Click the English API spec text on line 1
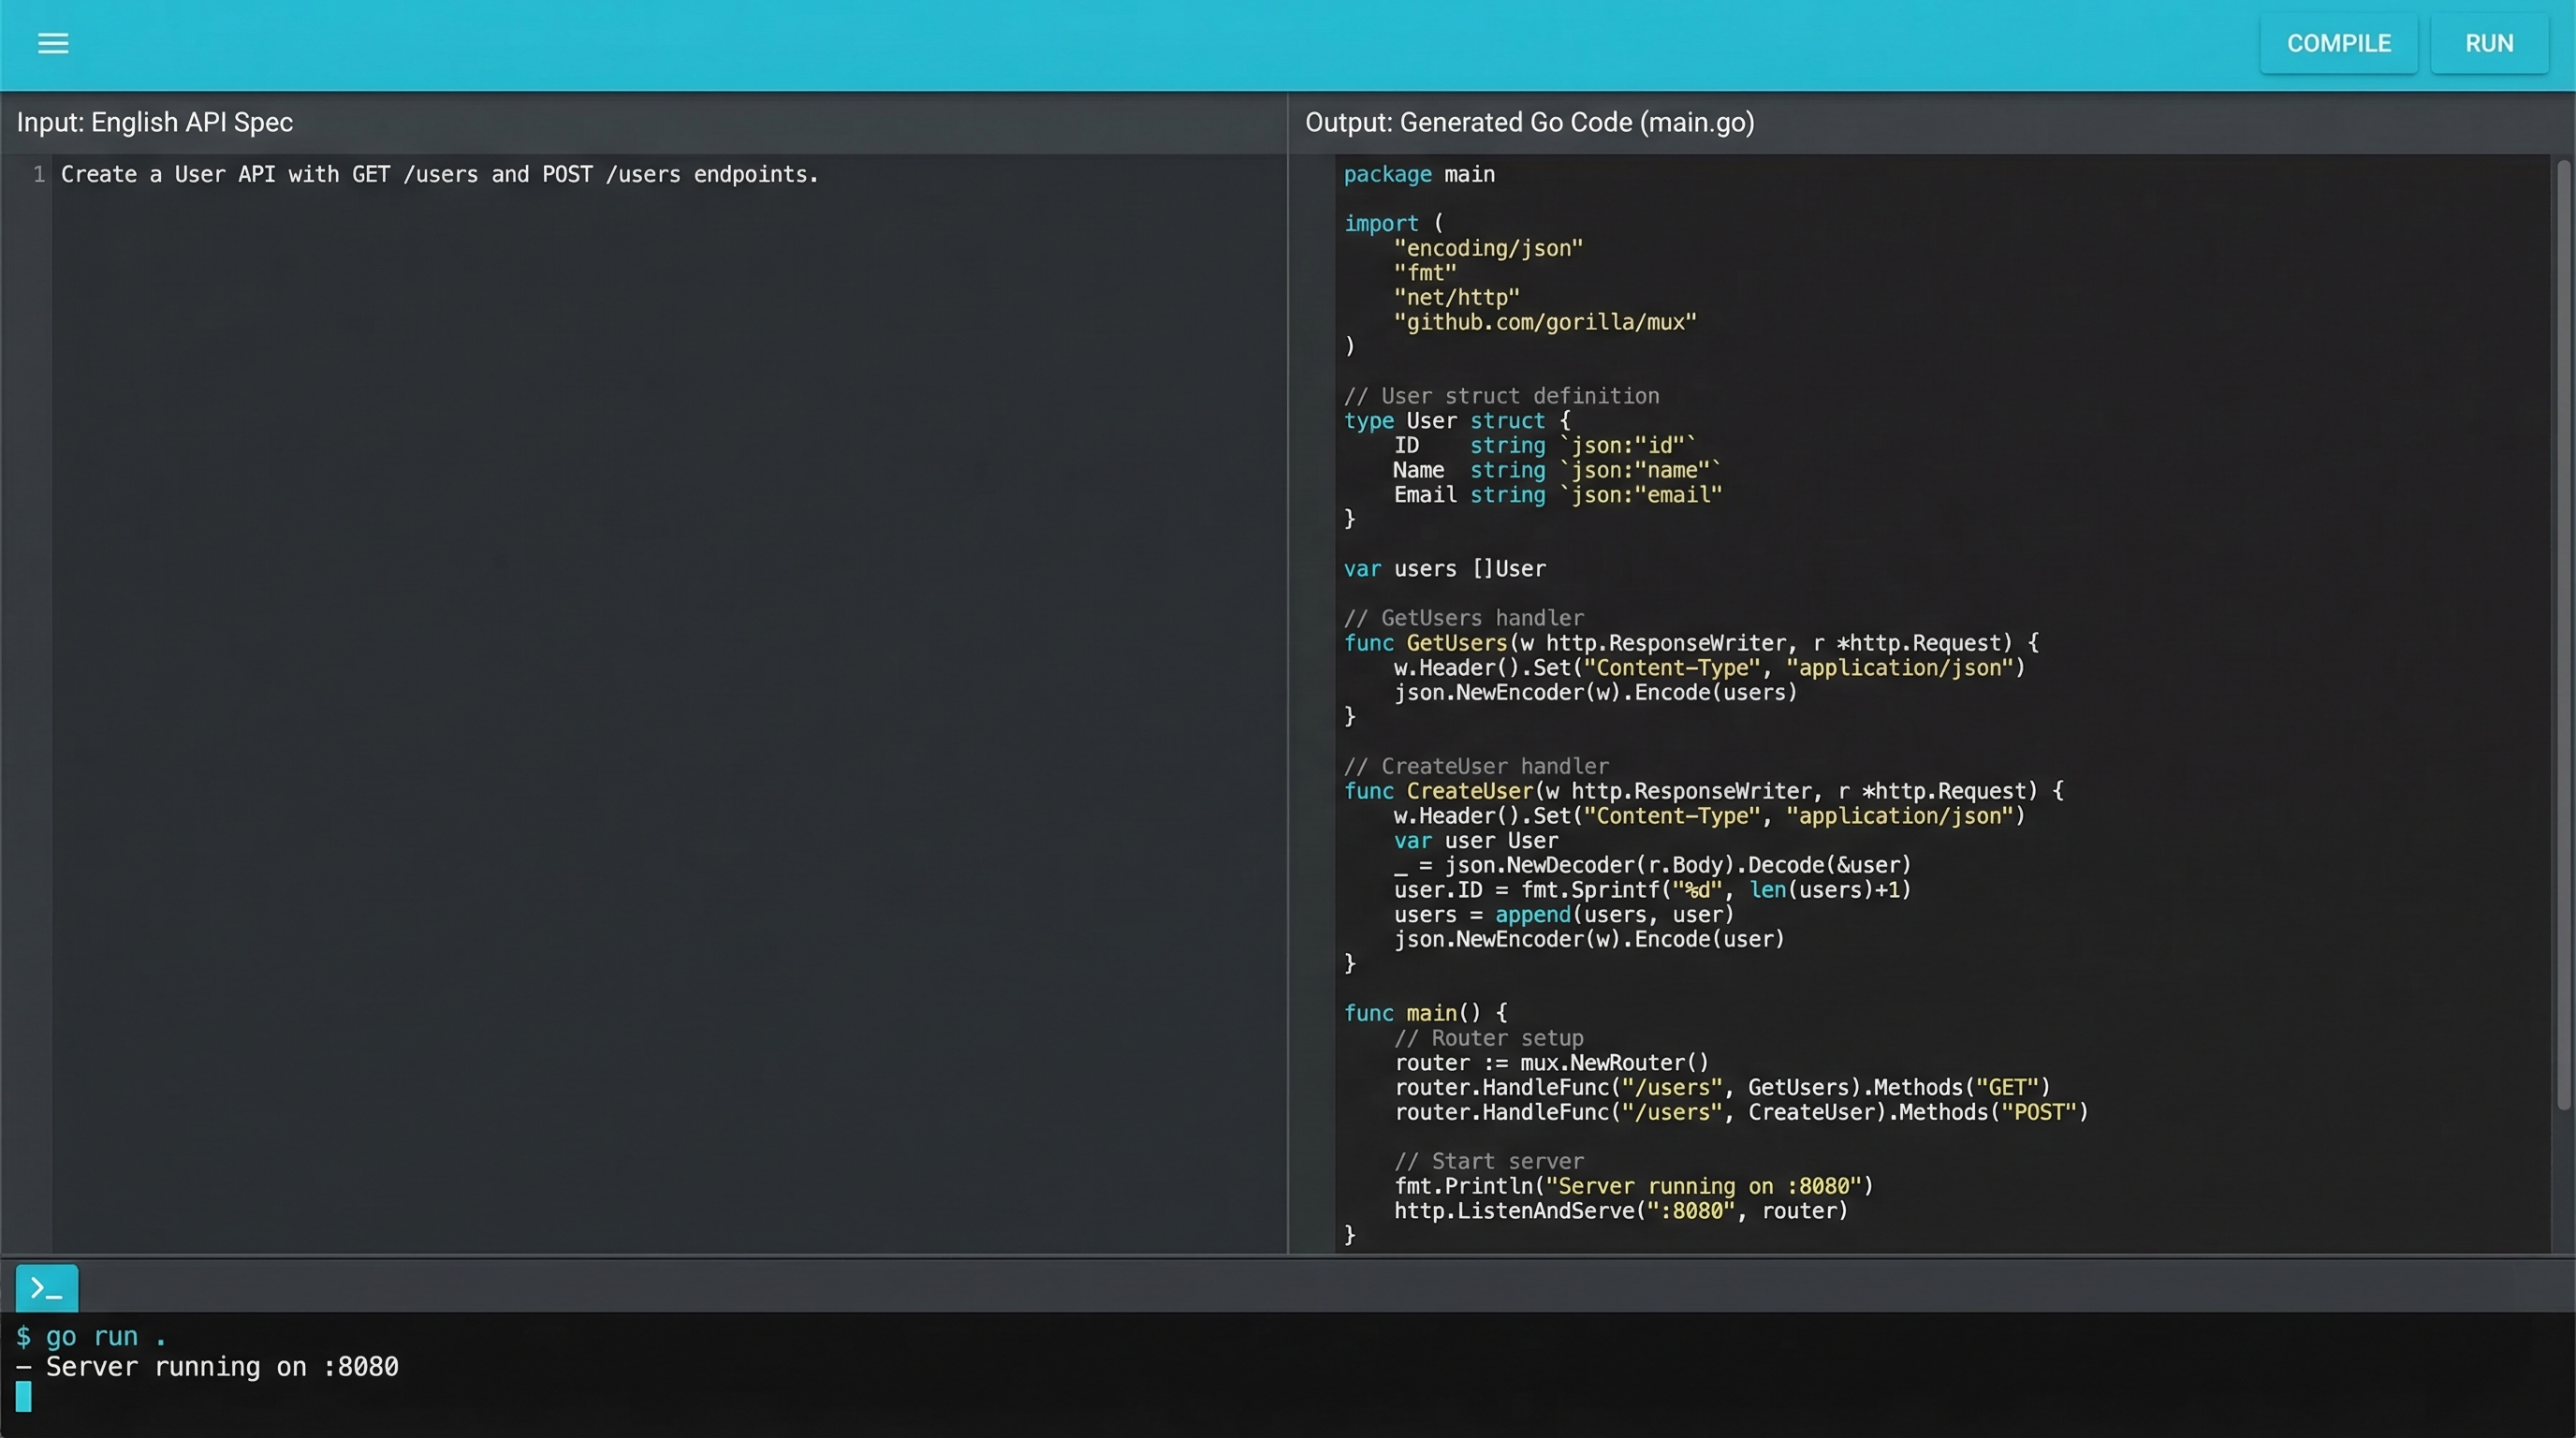Viewport: 2576px width, 1438px height. click(x=439, y=175)
